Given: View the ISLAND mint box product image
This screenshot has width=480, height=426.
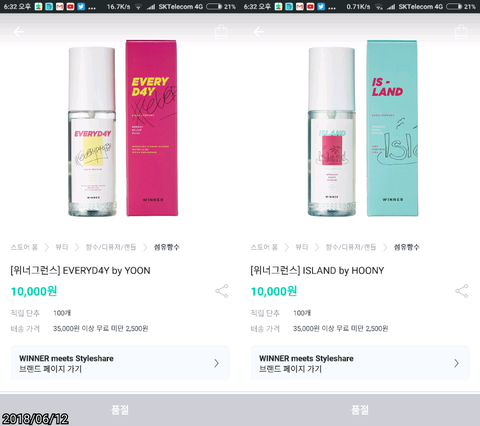Looking at the screenshot, I should tap(392, 128).
